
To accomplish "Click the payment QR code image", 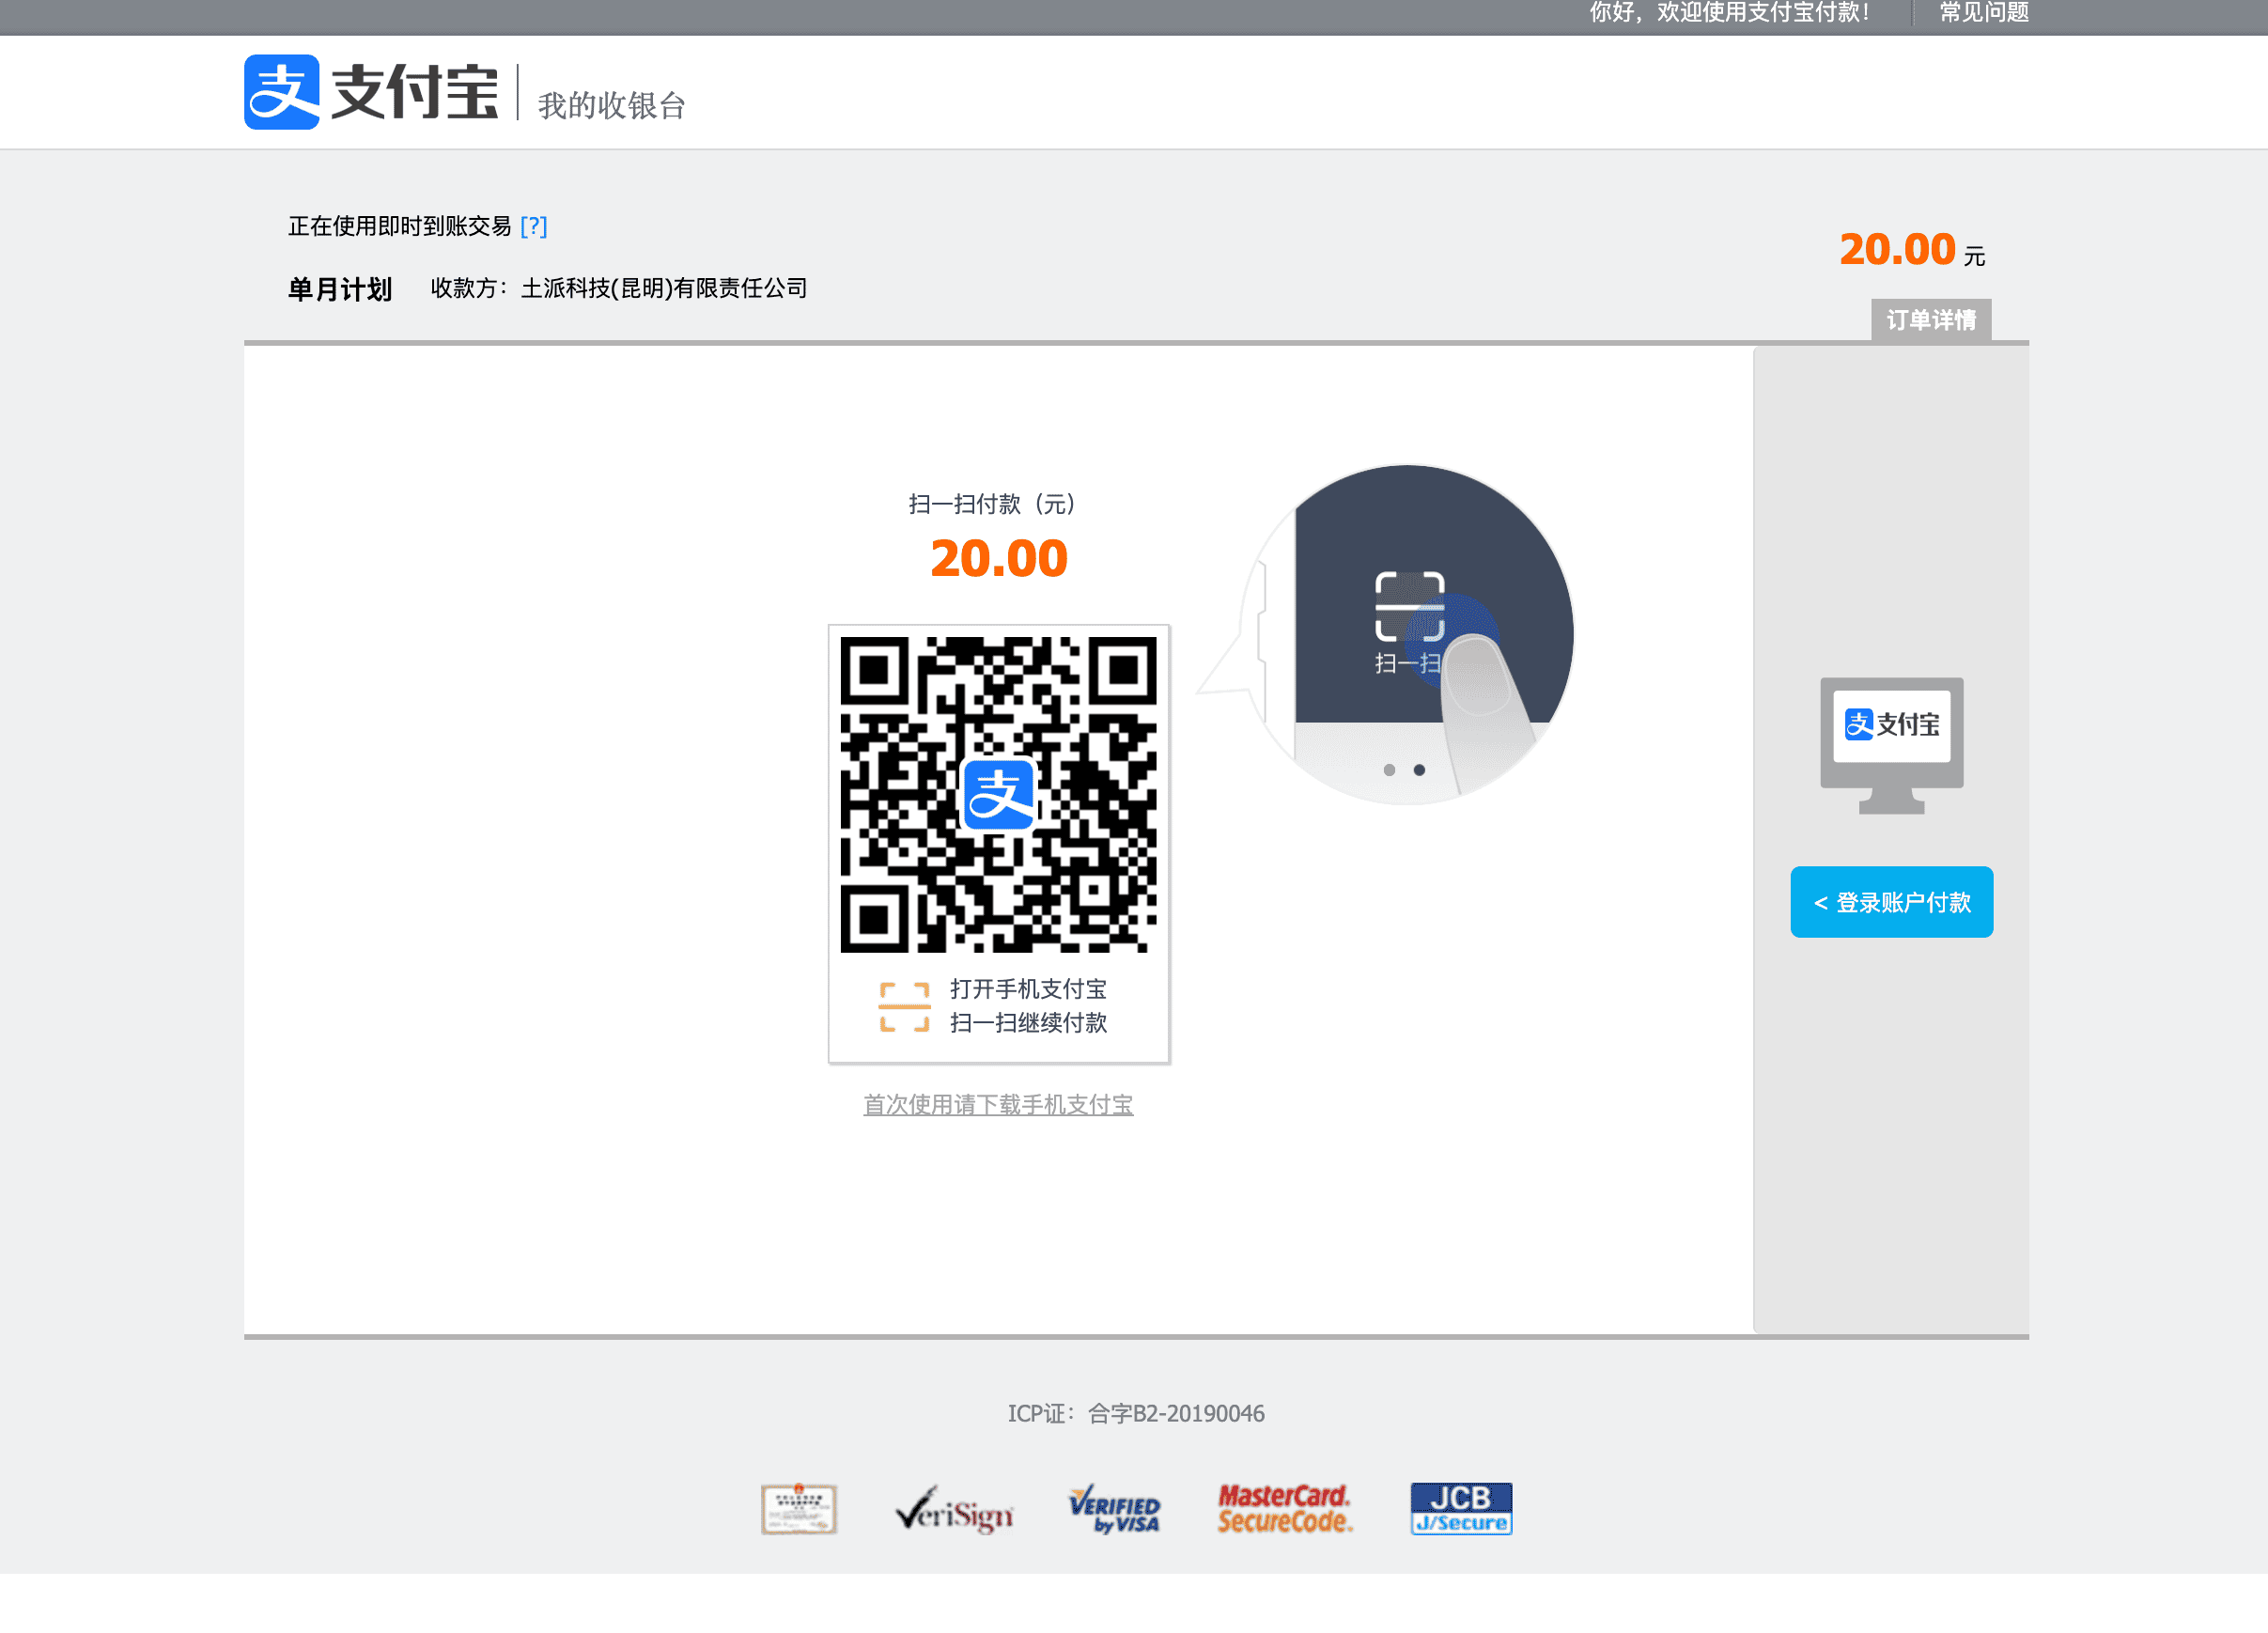I will pyautogui.click(x=998, y=795).
